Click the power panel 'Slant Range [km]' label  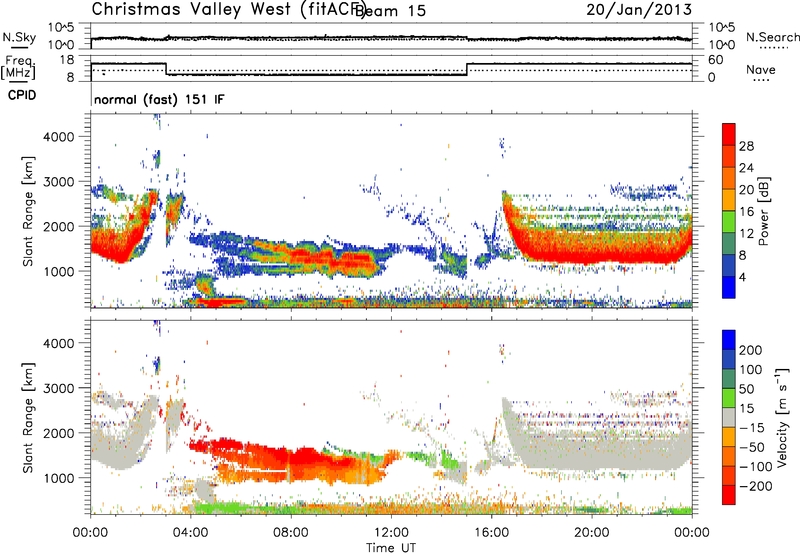point(28,211)
